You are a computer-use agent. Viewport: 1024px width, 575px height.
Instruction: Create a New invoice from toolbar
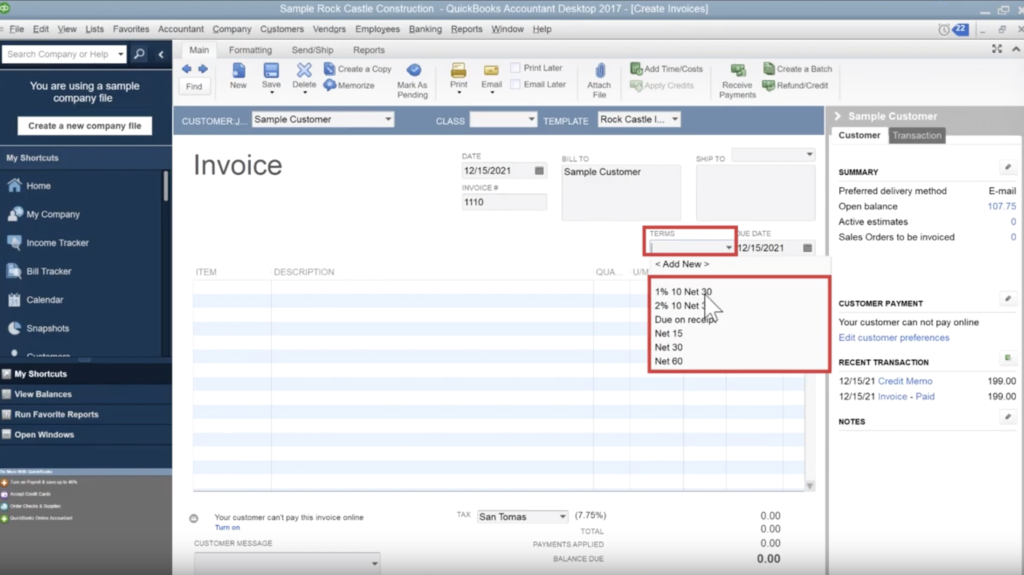point(238,76)
